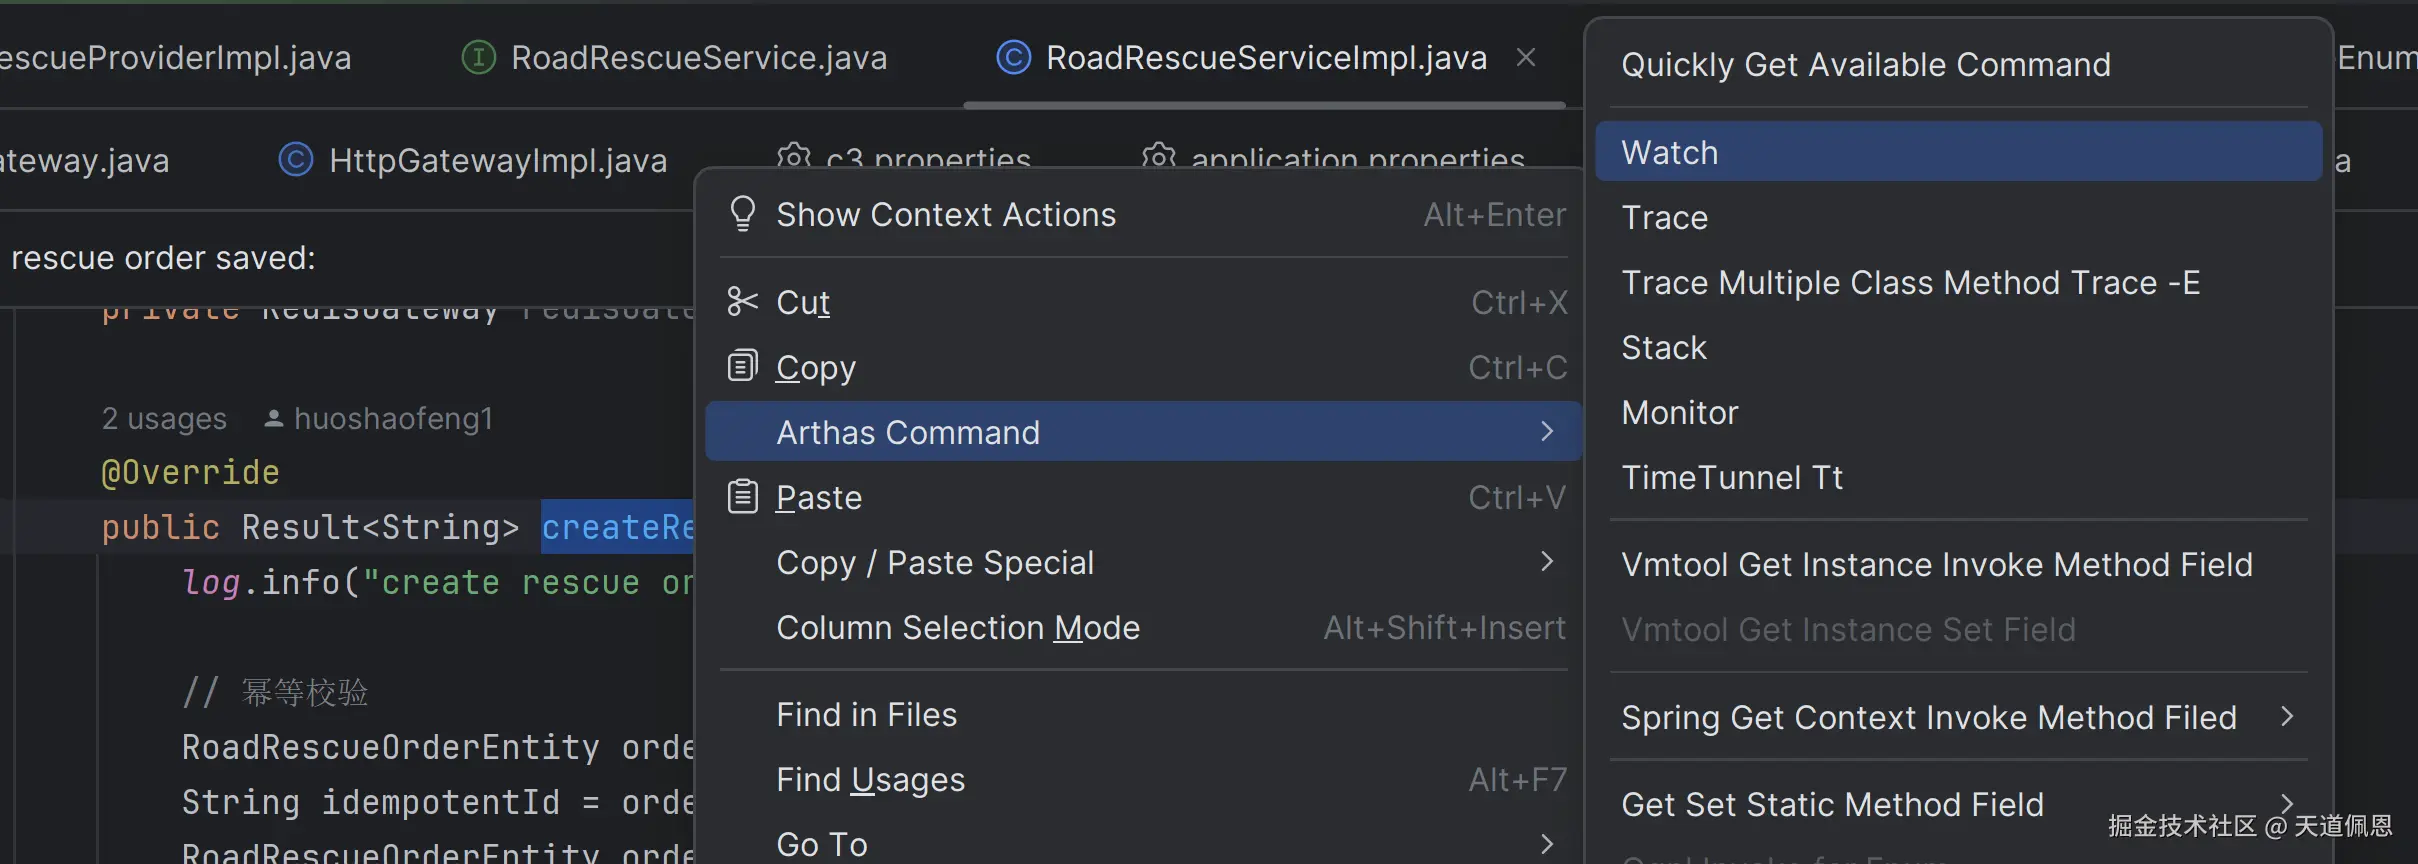Select TimeTunnel Tt command
The image size is (2418, 864).
[x=1731, y=478]
